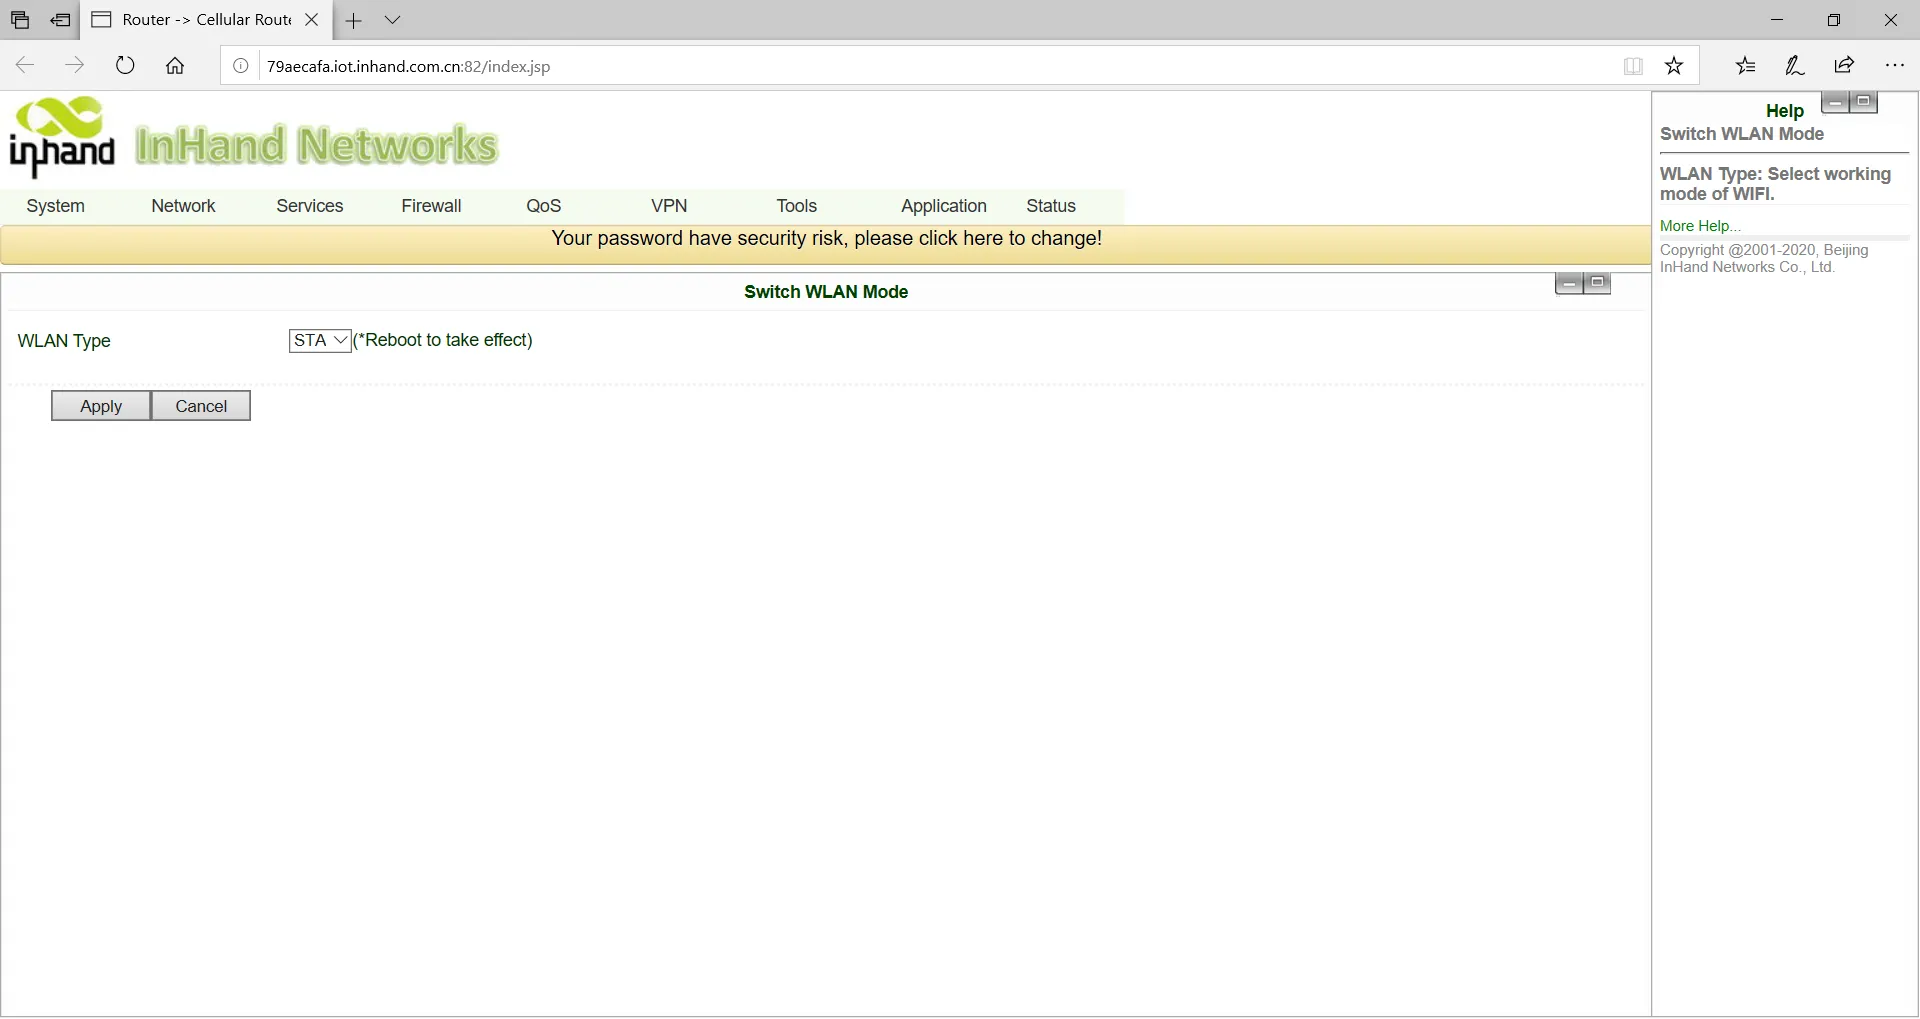
Task: Open the System menu
Action: point(55,206)
